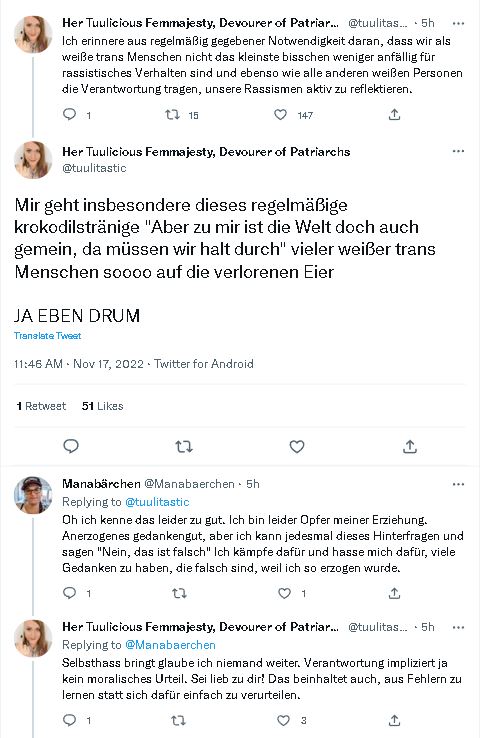Open more options on Manabärchen's reply
Viewport: 492px width, 738px height.
tap(458, 484)
